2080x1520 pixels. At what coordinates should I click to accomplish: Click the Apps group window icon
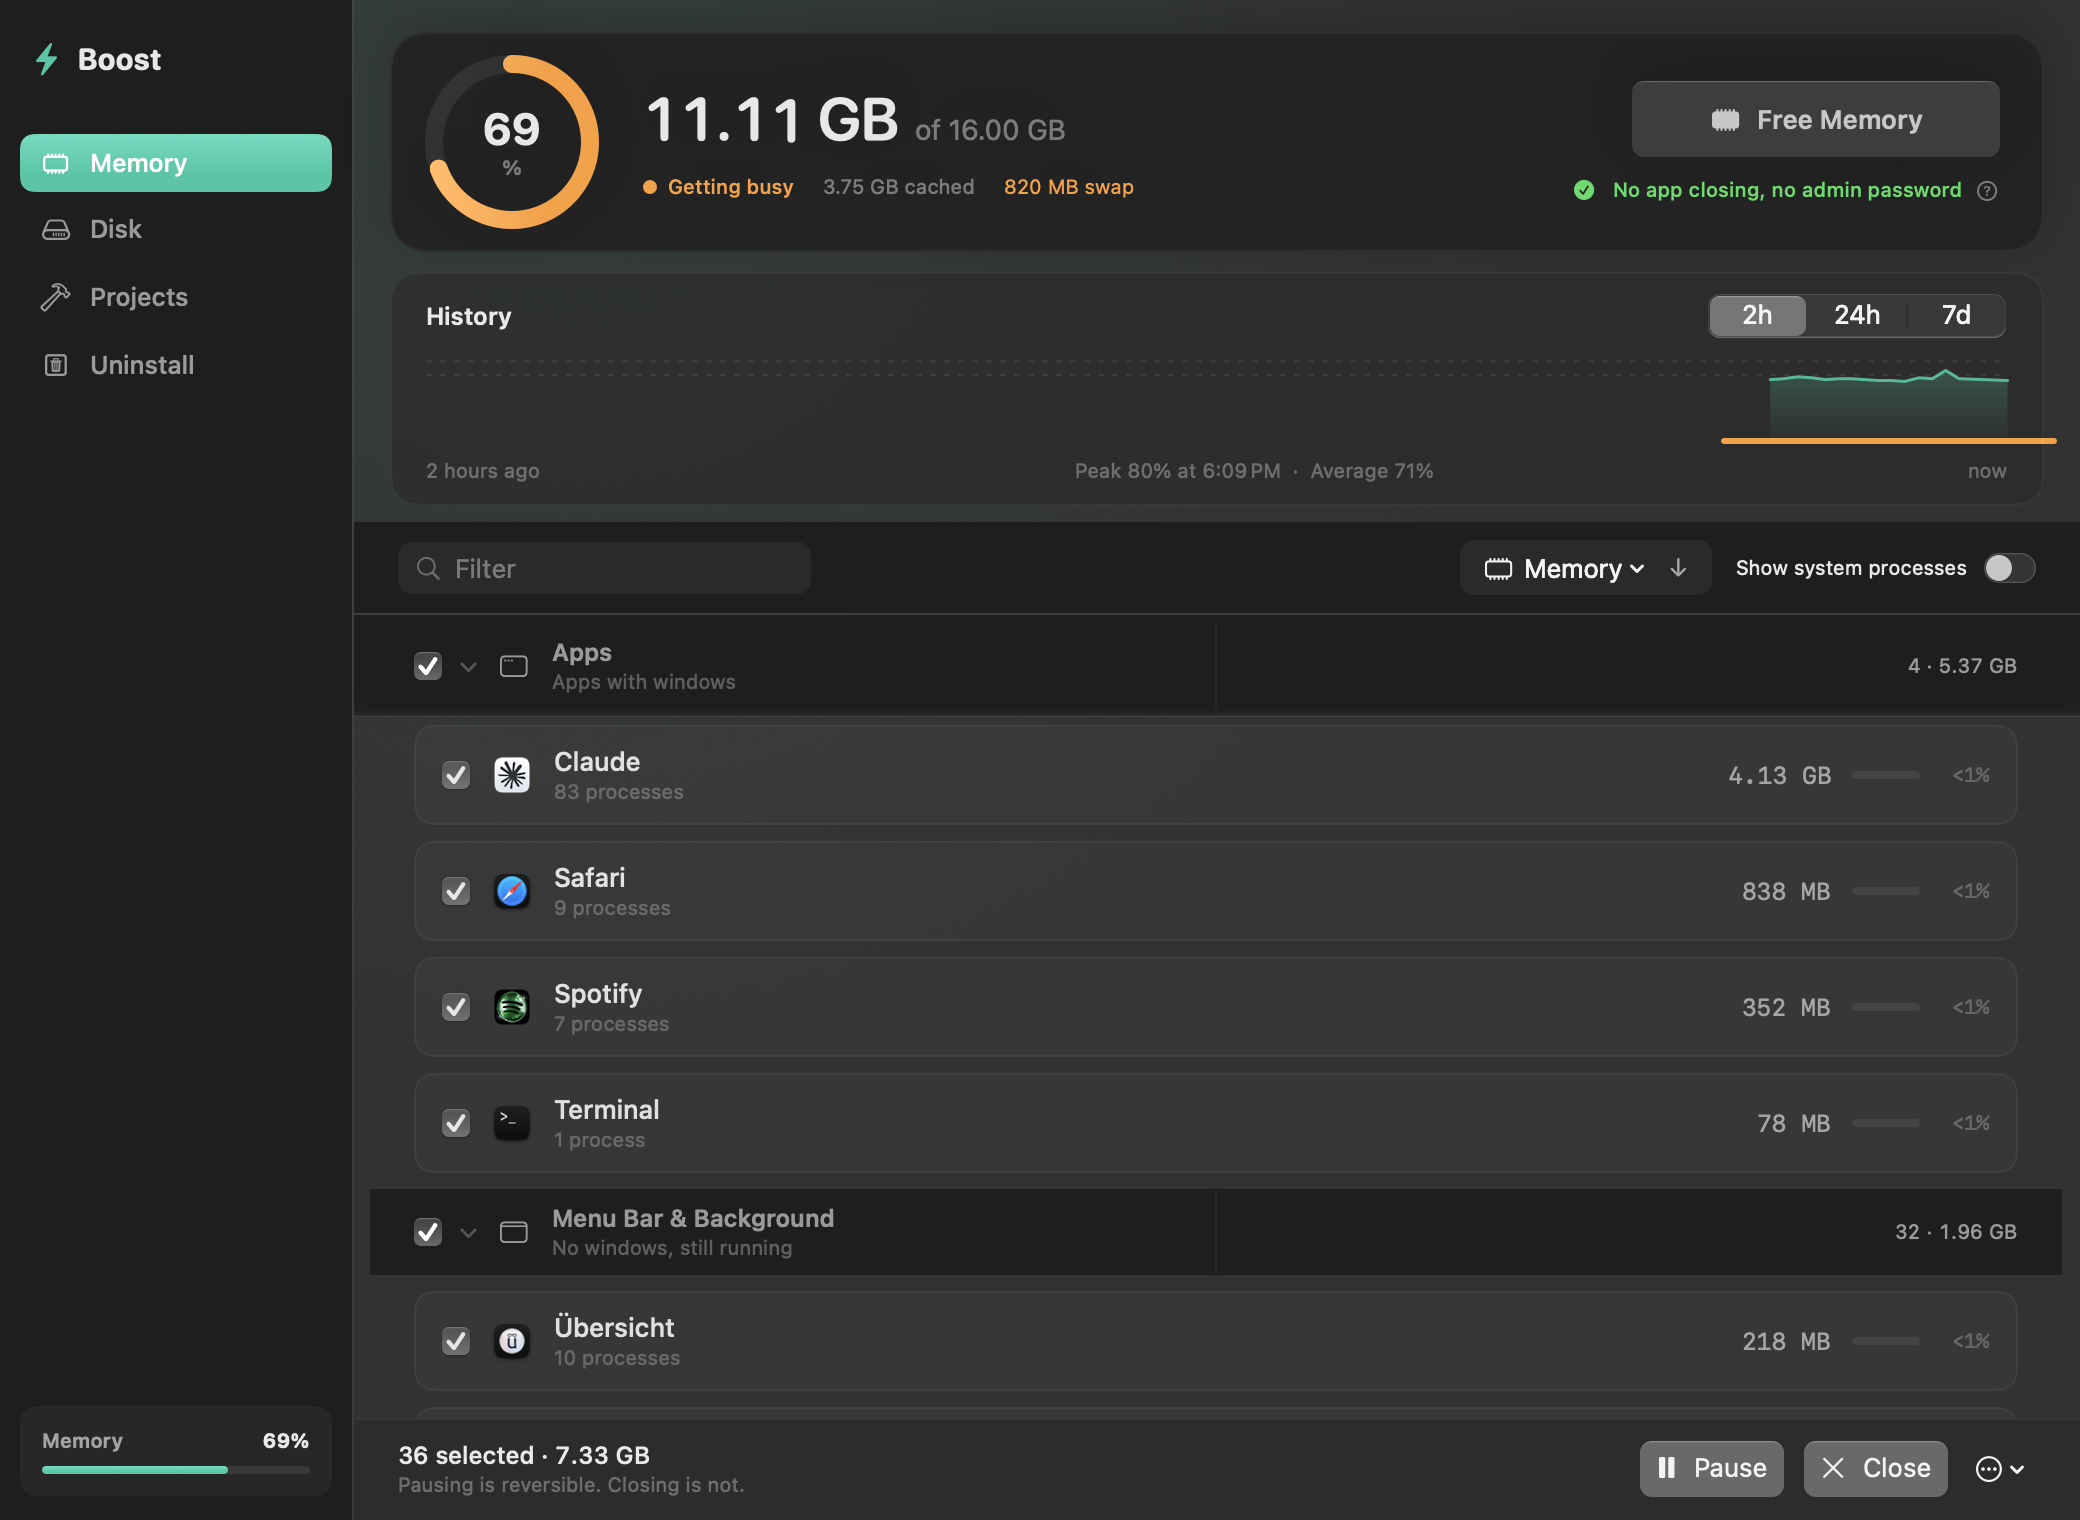click(514, 666)
